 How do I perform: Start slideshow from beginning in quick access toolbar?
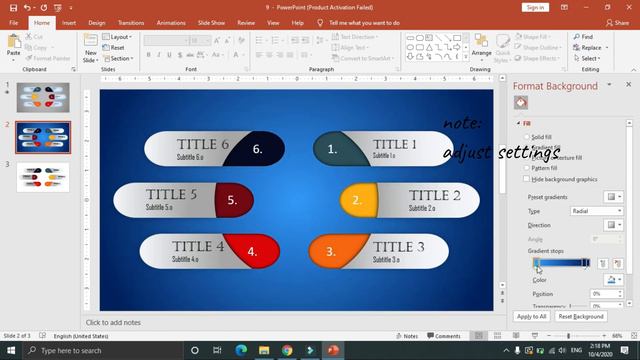pos(58,7)
